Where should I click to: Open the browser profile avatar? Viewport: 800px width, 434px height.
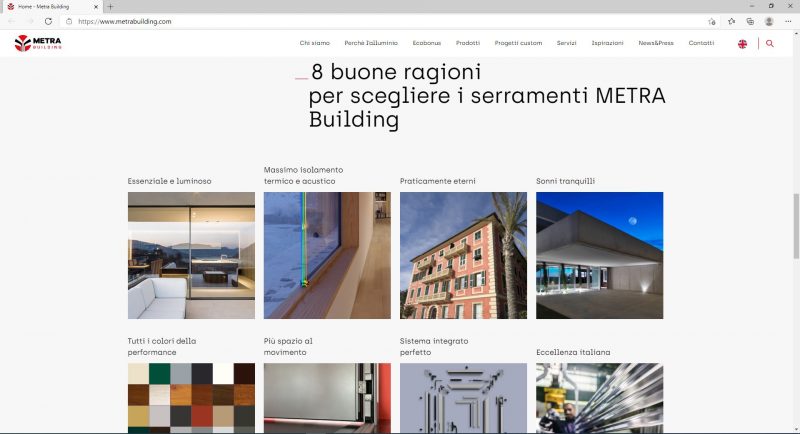[769, 21]
